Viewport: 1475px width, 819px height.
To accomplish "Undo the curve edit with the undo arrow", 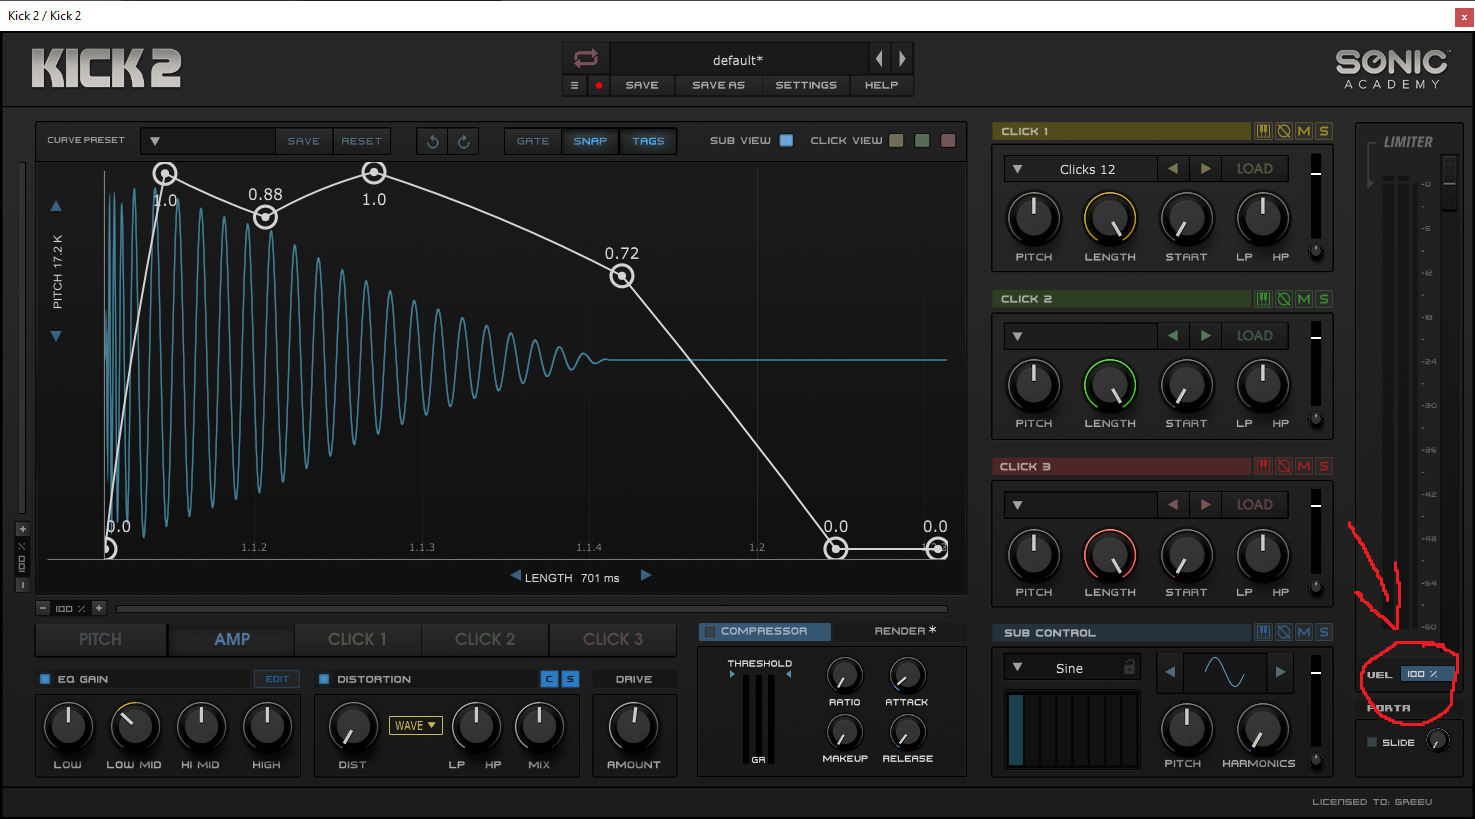I will click(x=432, y=141).
